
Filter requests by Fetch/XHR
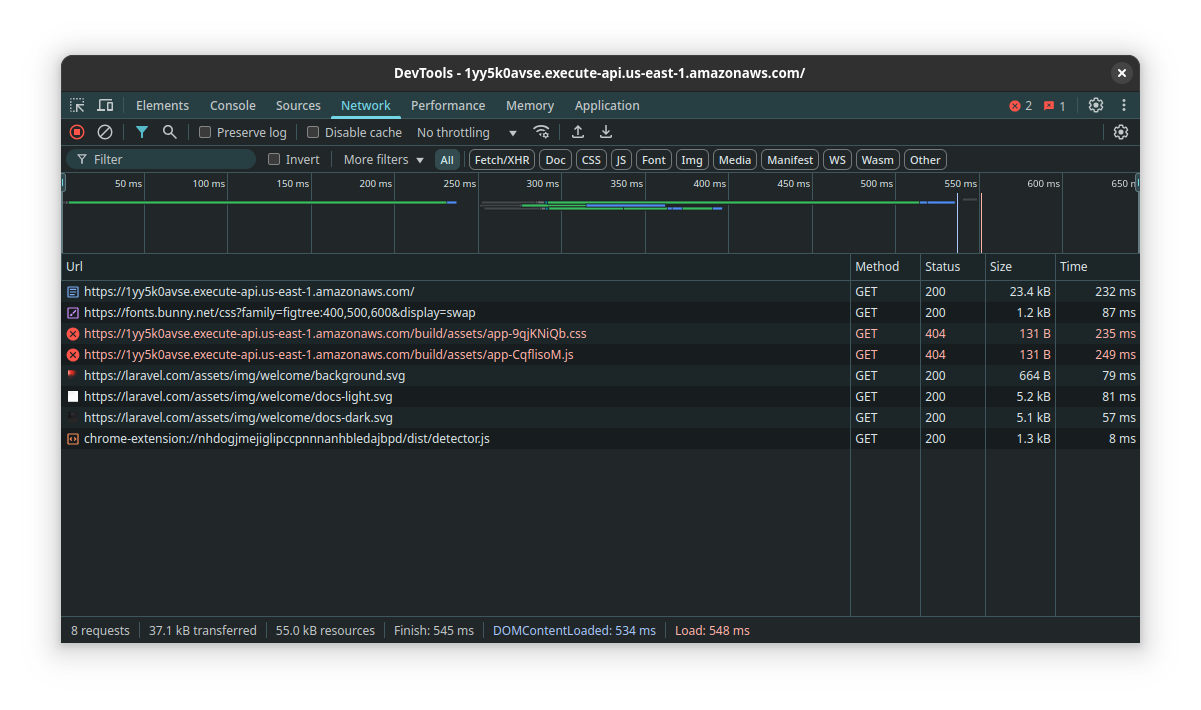point(502,160)
